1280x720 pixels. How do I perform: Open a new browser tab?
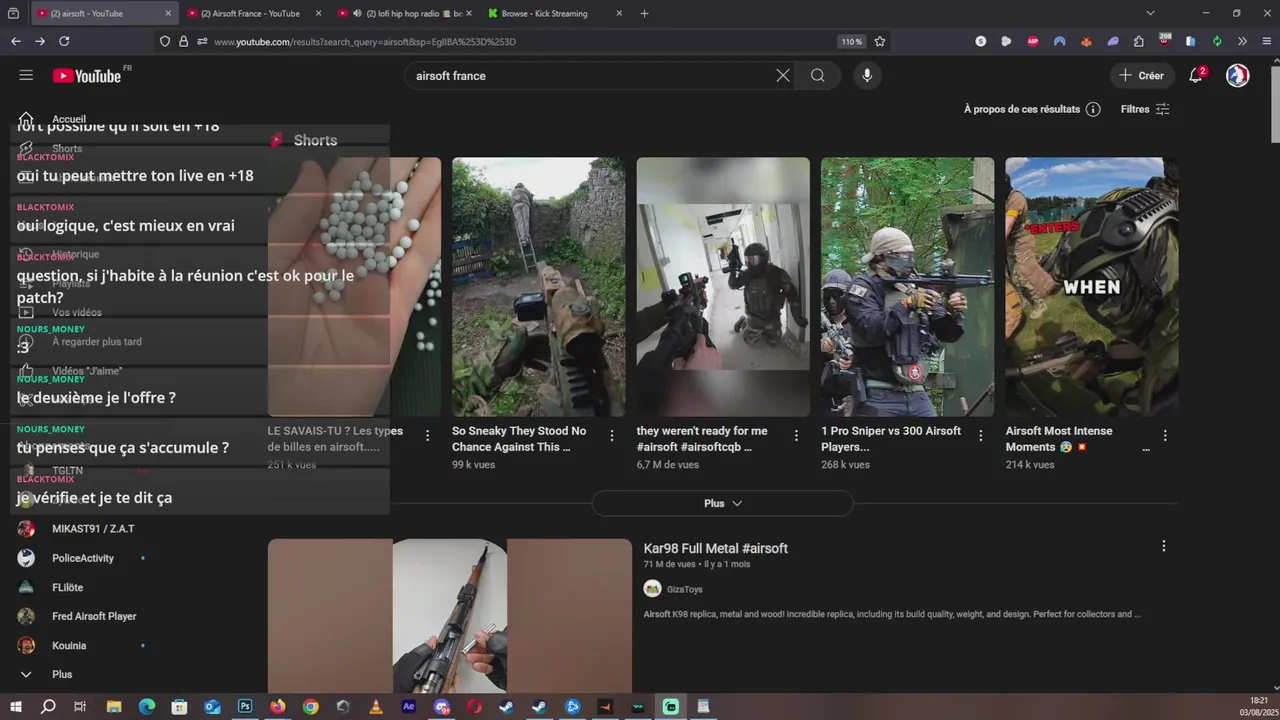click(644, 13)
